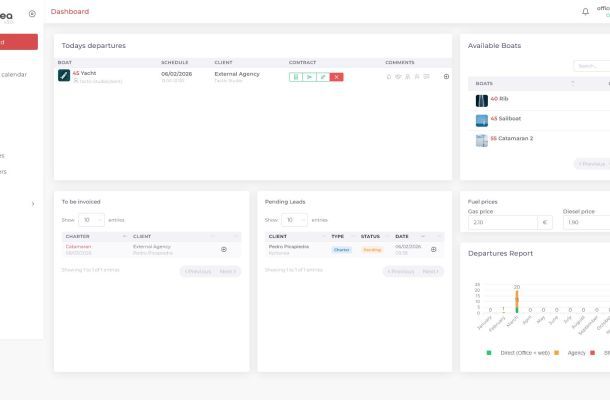Click the Gas price input field
The height and width of the screenshot is (400, 610).
click(x=503, y=222)
